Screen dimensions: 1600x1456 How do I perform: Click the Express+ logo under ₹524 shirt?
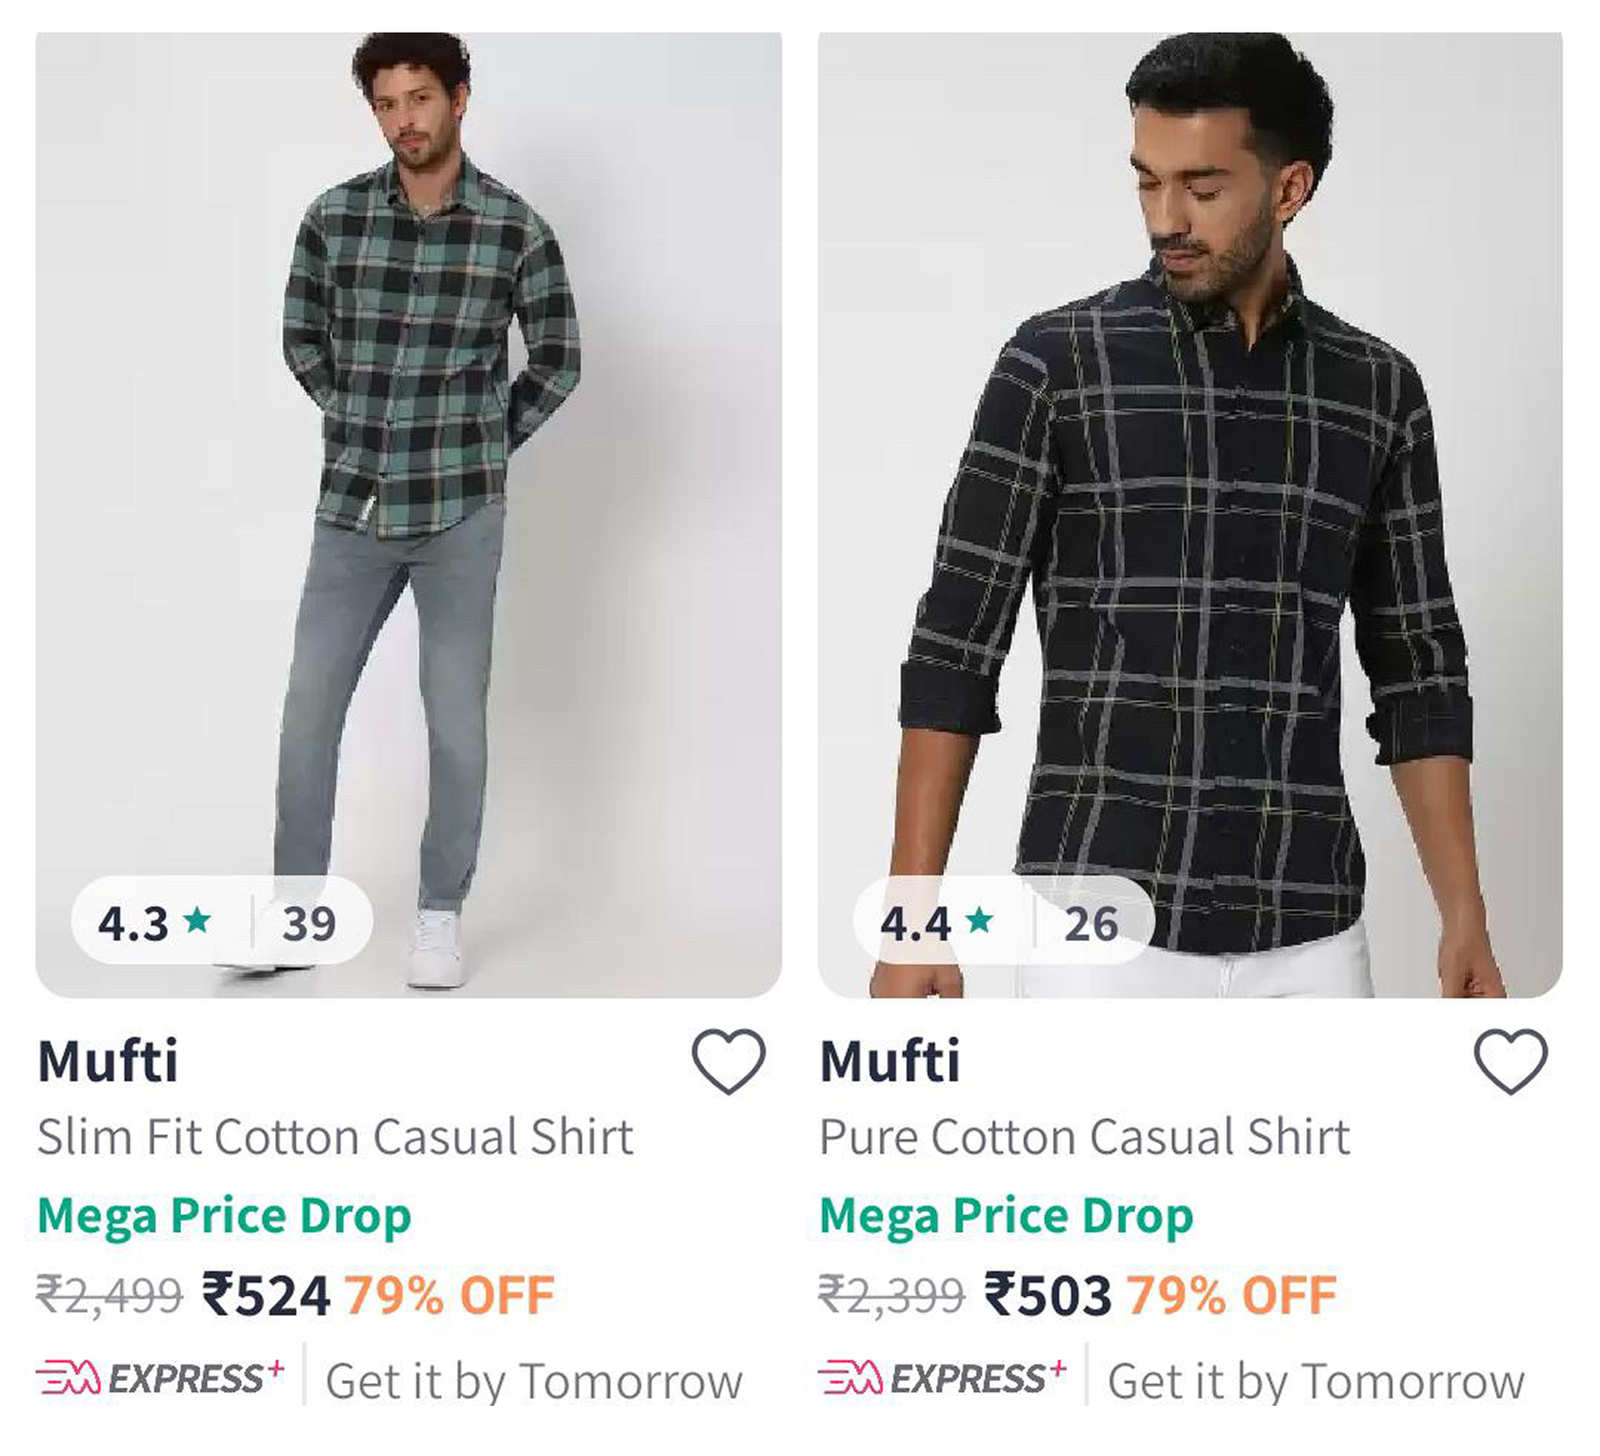click(x=161, y=1379)
